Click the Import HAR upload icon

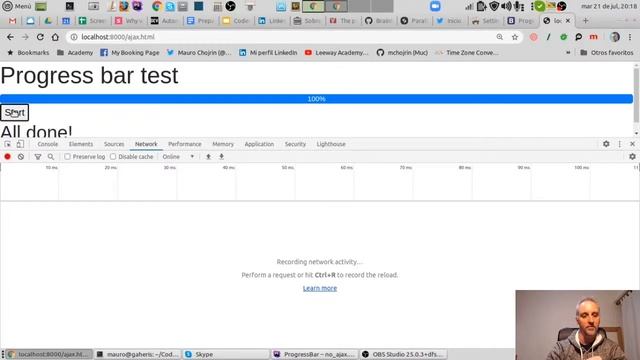(208, 156)
